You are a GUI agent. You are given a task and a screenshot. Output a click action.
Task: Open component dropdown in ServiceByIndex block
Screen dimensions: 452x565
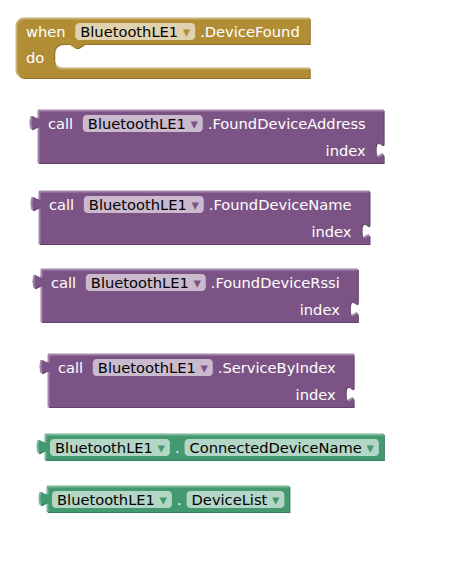[x=152, y=368]
